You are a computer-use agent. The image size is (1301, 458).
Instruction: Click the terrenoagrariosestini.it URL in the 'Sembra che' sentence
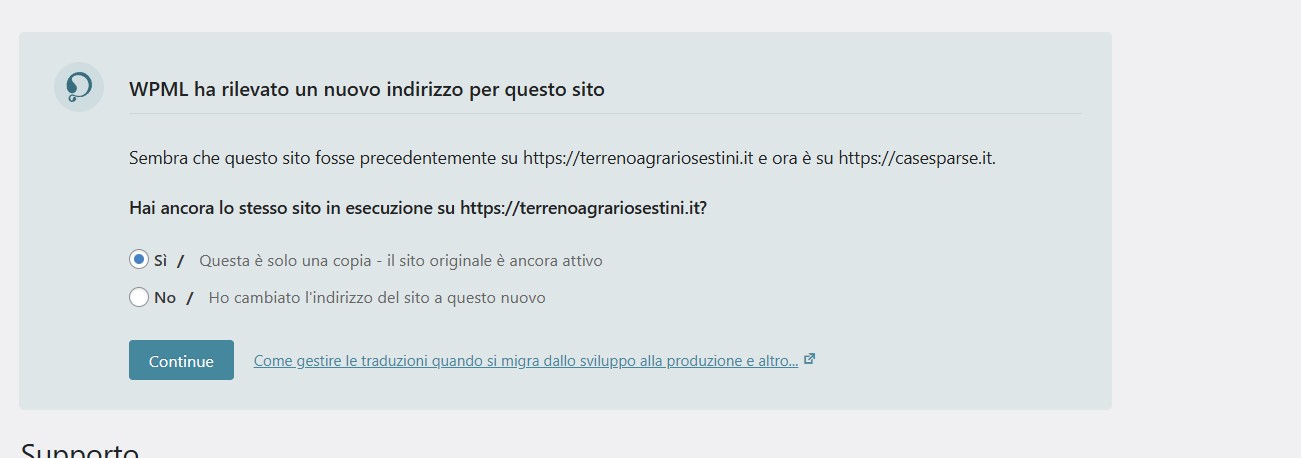point(638,158)
